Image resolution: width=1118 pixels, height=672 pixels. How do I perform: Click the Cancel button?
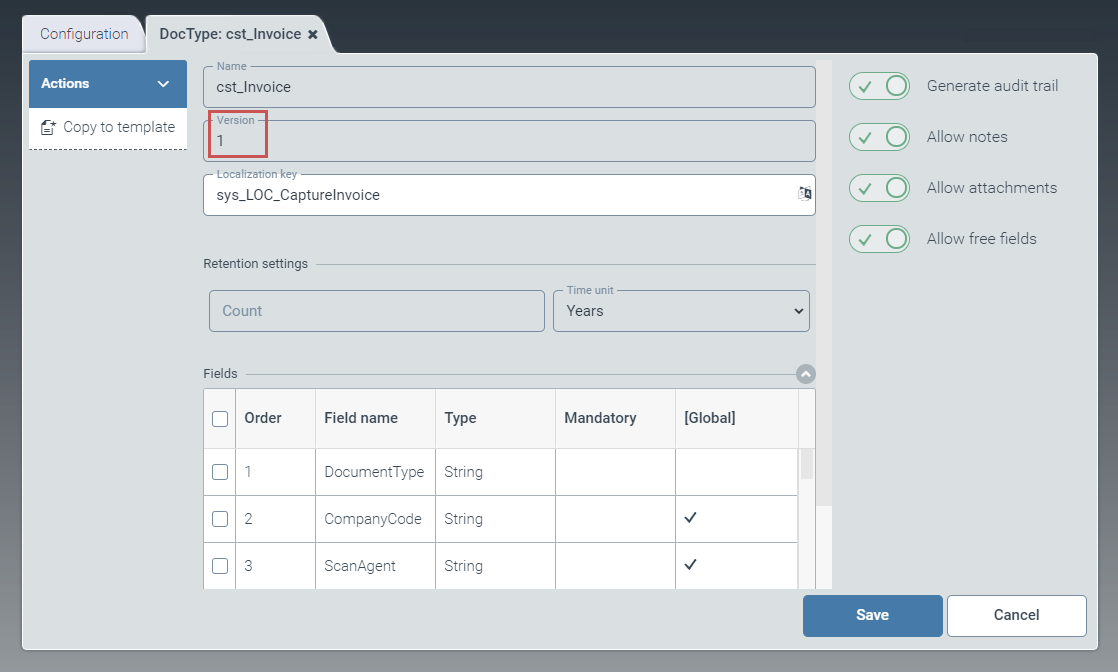(1016, 615)
